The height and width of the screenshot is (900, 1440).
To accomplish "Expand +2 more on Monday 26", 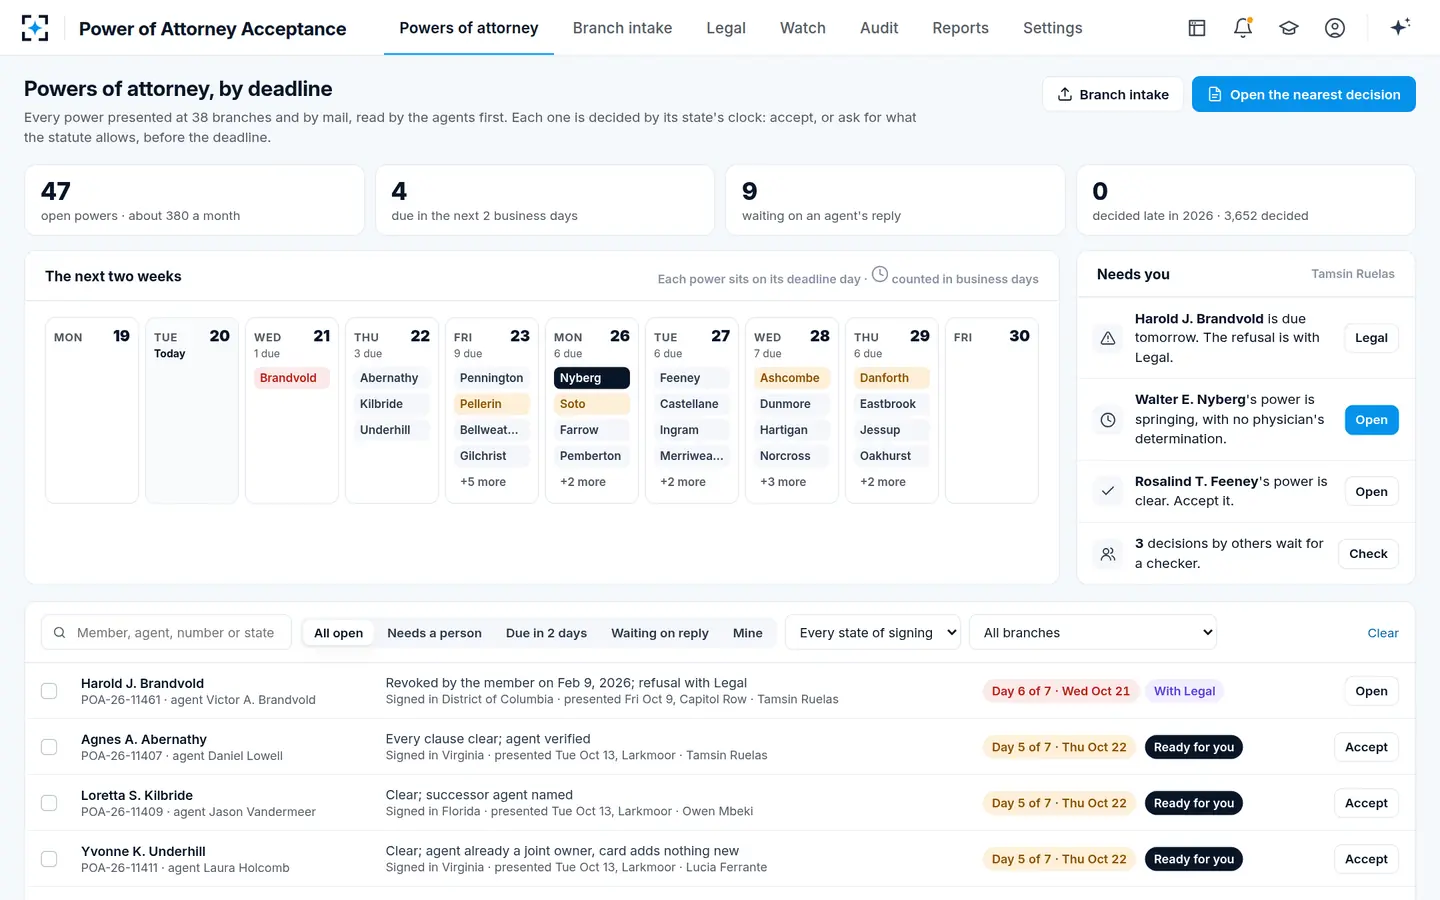I will pos(583,482).
